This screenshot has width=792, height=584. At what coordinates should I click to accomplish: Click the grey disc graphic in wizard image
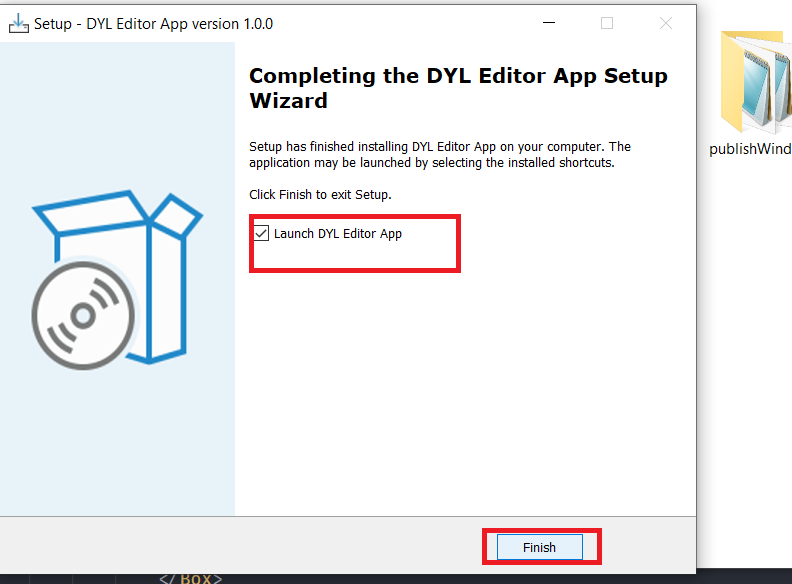82,315
